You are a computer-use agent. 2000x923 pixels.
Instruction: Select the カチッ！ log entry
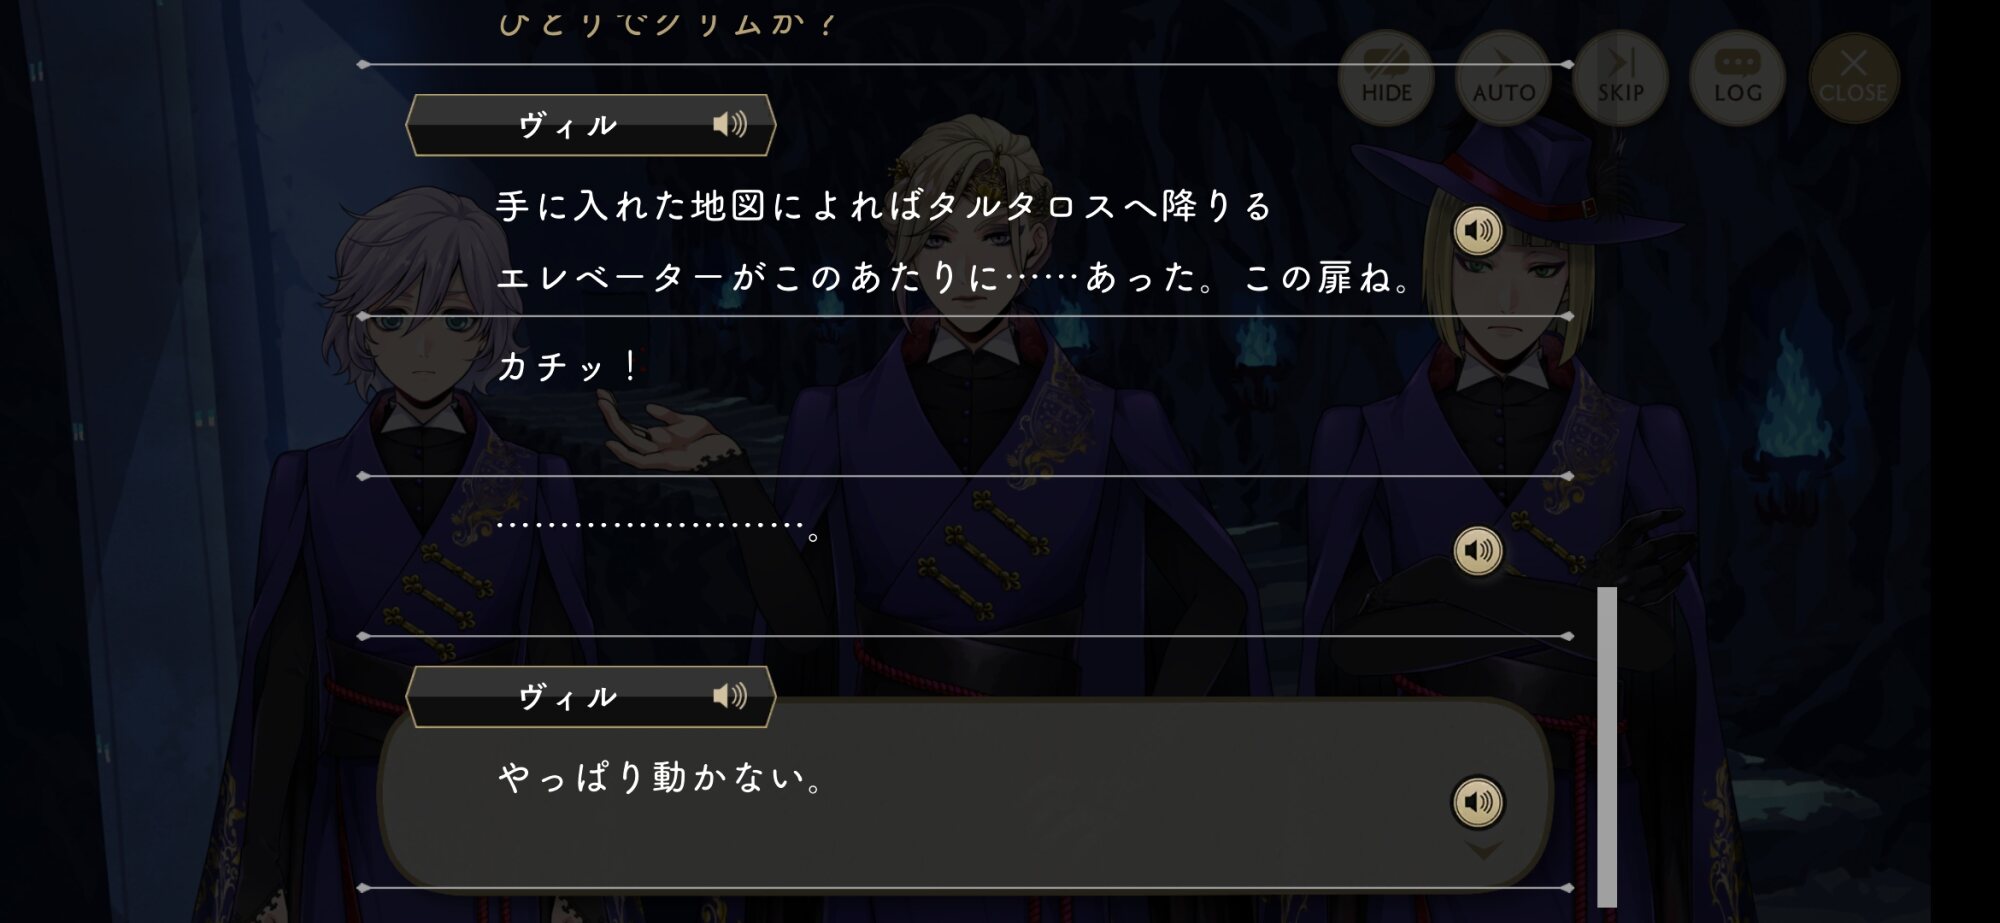coord(567,366)
